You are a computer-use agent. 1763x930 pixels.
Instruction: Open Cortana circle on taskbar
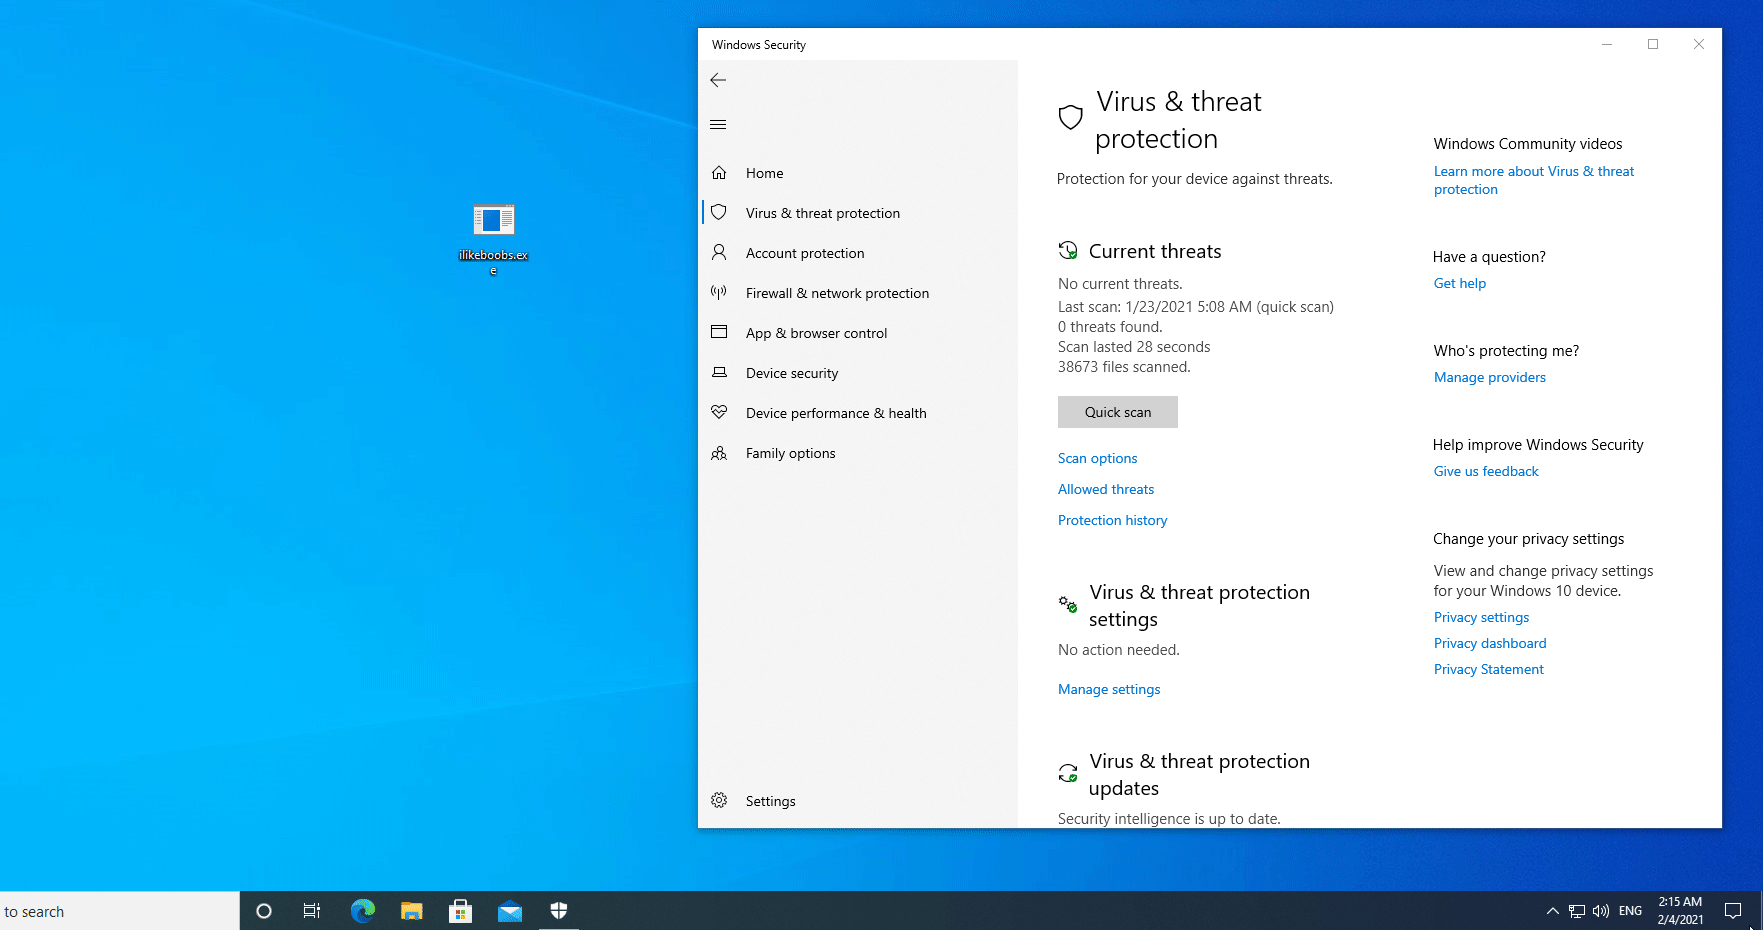point(264,911)
